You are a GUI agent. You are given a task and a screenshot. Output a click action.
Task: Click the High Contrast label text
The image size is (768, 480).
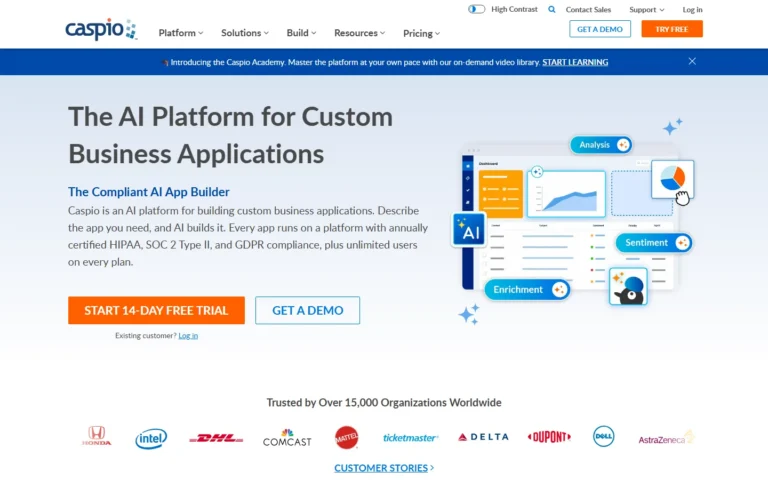coord(514,9)
